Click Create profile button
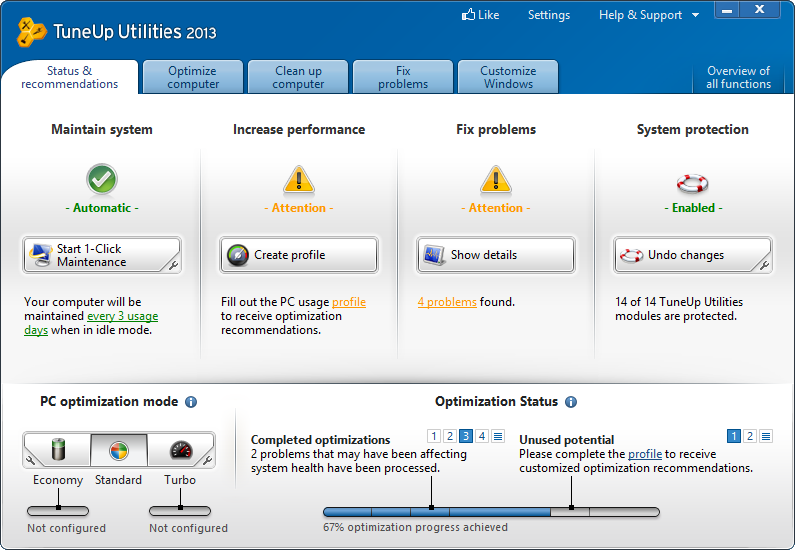Image resolution: width=795 pixels, height=550 pixels. [299, 255]
